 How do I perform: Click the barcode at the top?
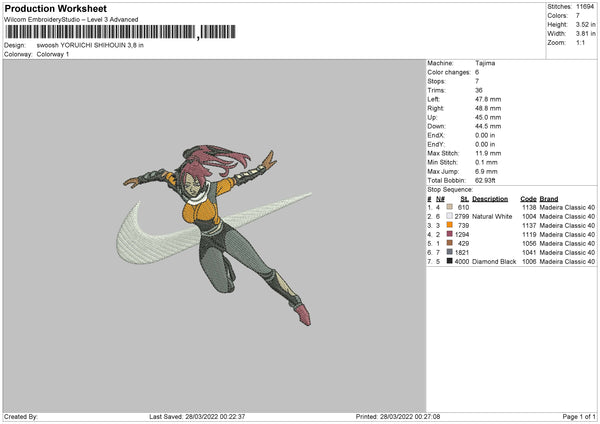point(100,33)
